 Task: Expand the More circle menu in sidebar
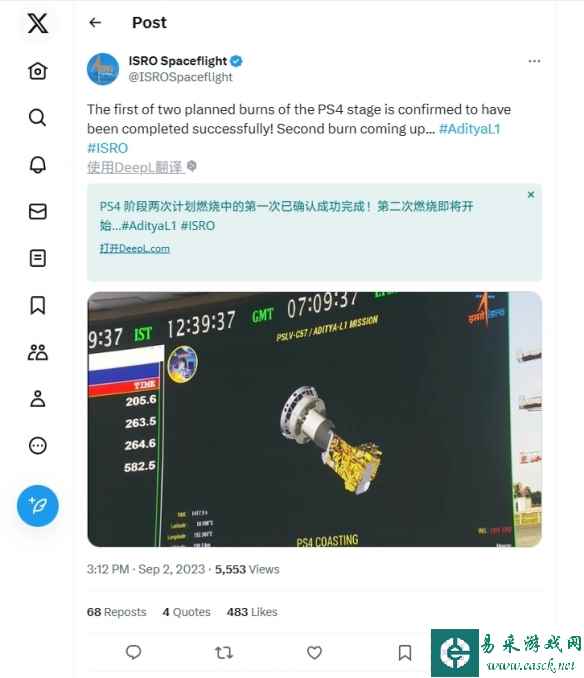[x=38, y=445]
